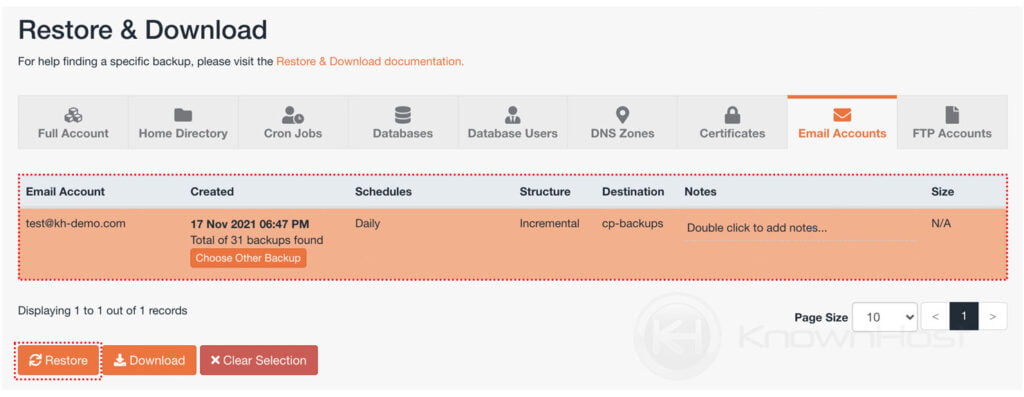Image resolution: width=1024 pixels, height=397 pixels.
Task: Click the Email Accounts envelope icon
Action: pyautogui.click(x=842, y=116)
